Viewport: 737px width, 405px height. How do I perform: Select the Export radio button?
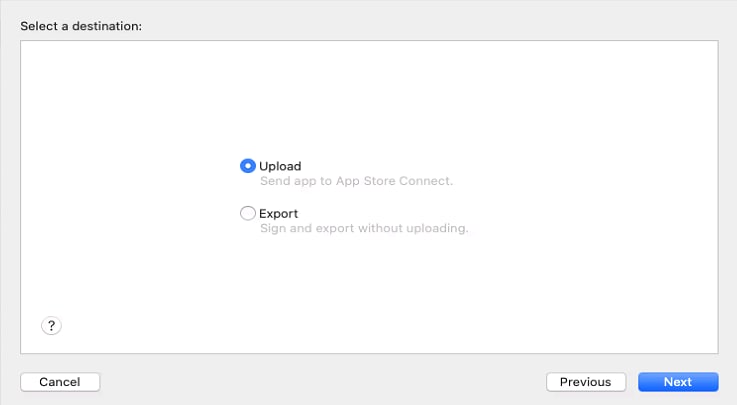point(248,213)
